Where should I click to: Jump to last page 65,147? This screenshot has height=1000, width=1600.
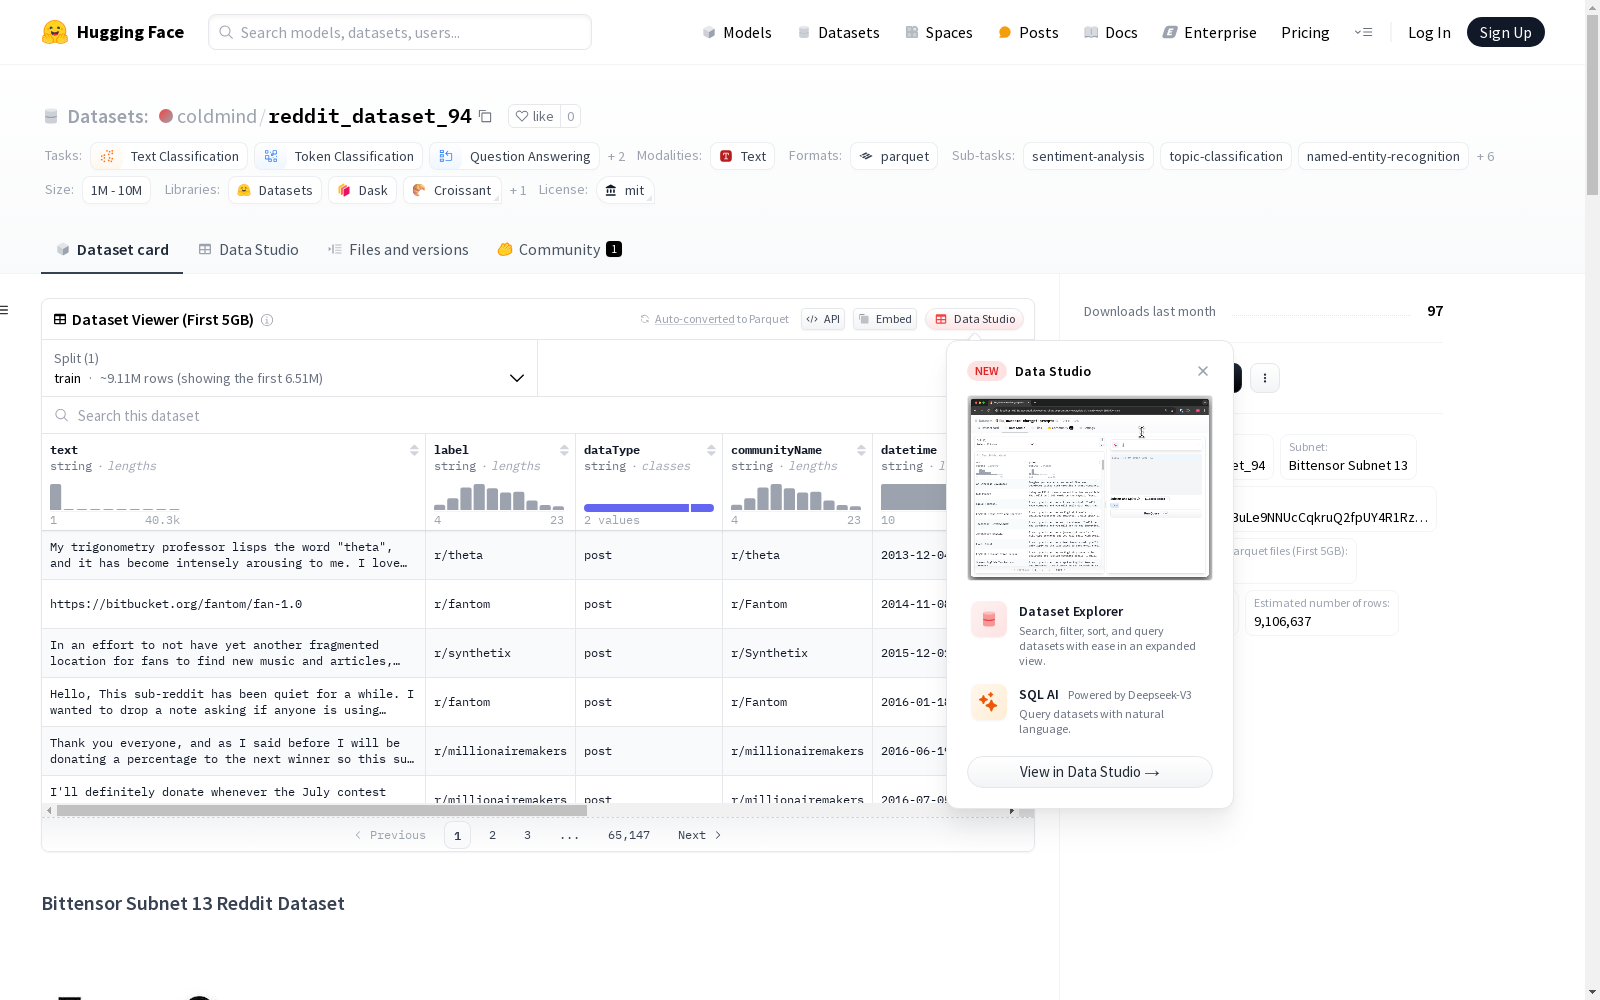coord(629,835)
